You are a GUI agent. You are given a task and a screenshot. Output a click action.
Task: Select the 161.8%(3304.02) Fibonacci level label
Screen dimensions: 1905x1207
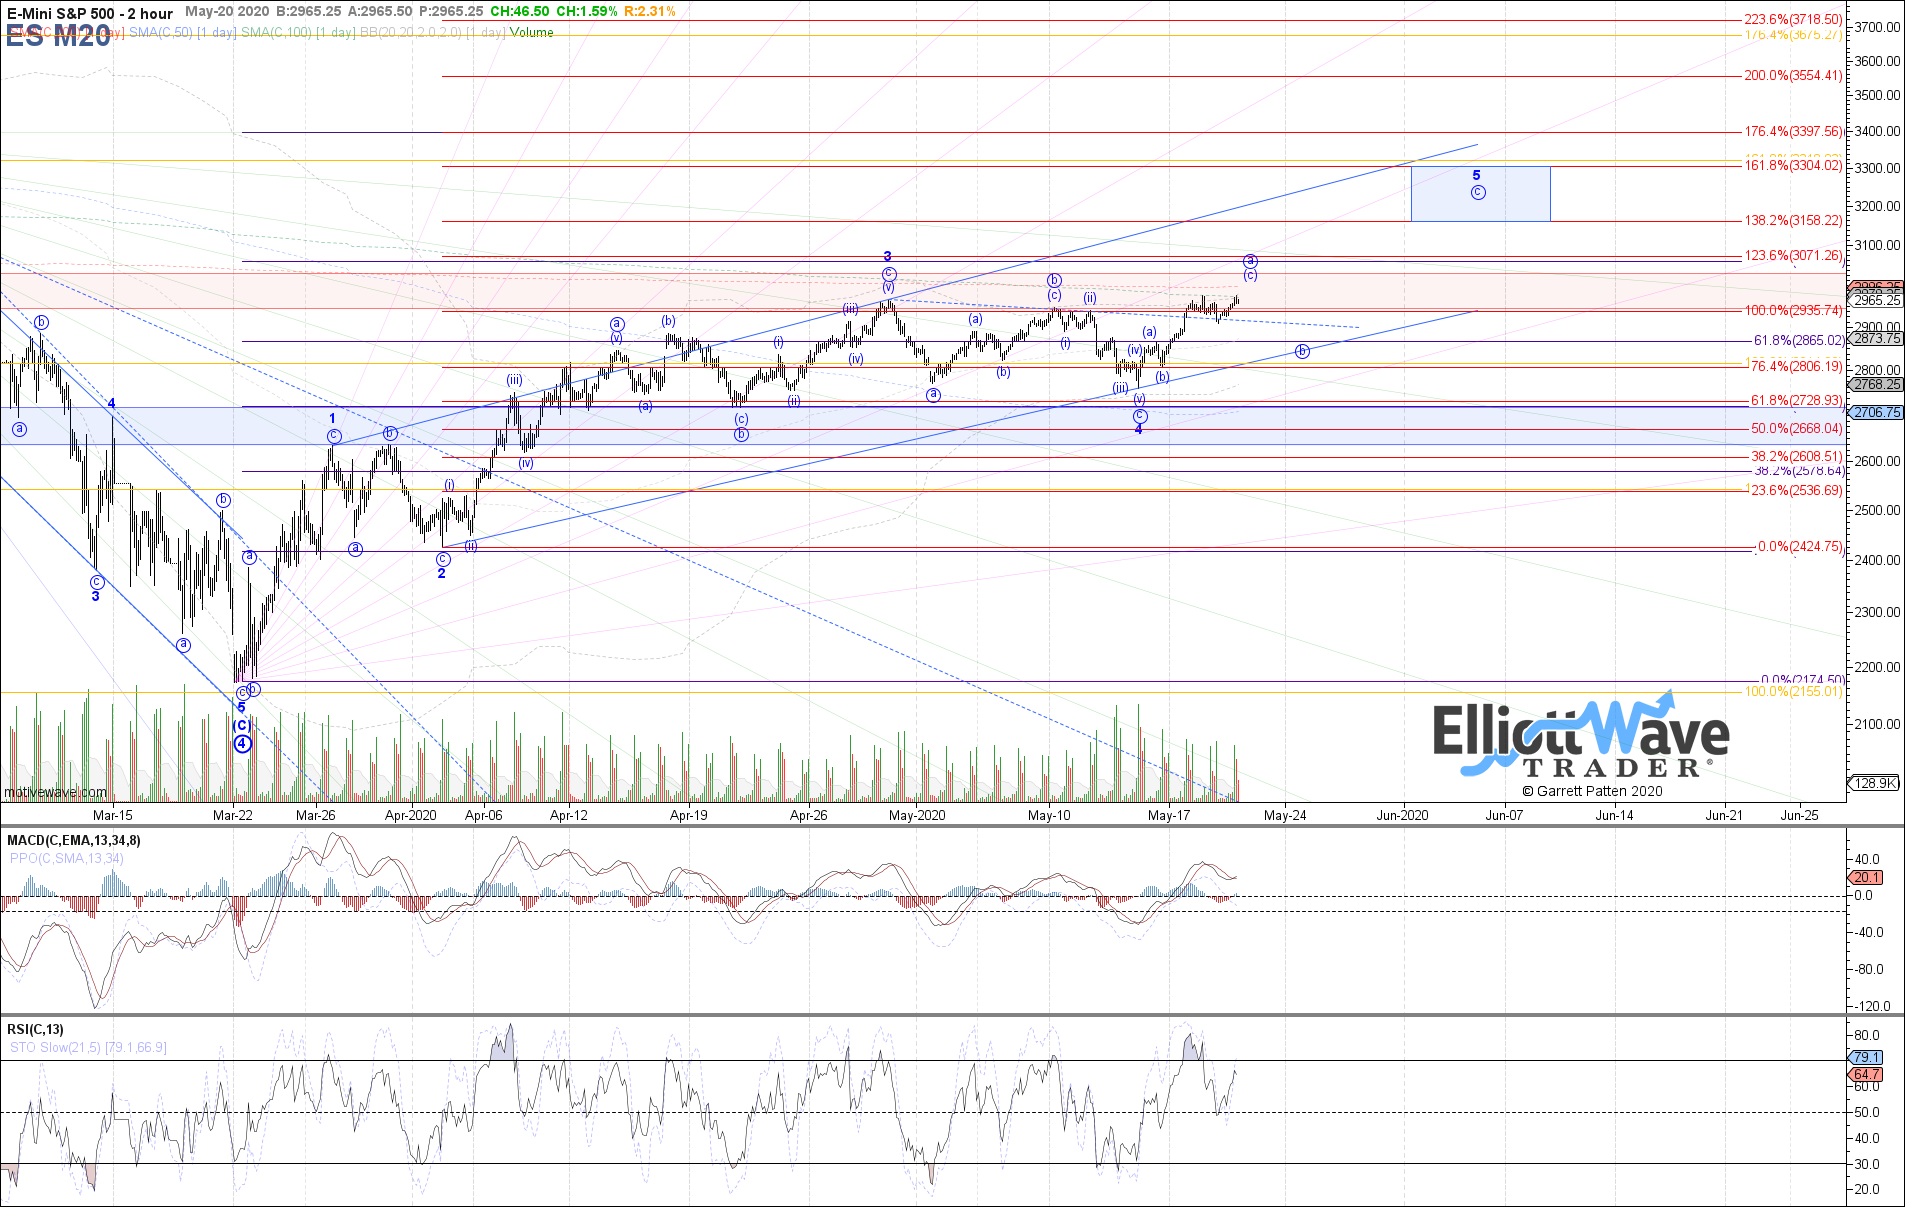click(x=1793, y=165)
